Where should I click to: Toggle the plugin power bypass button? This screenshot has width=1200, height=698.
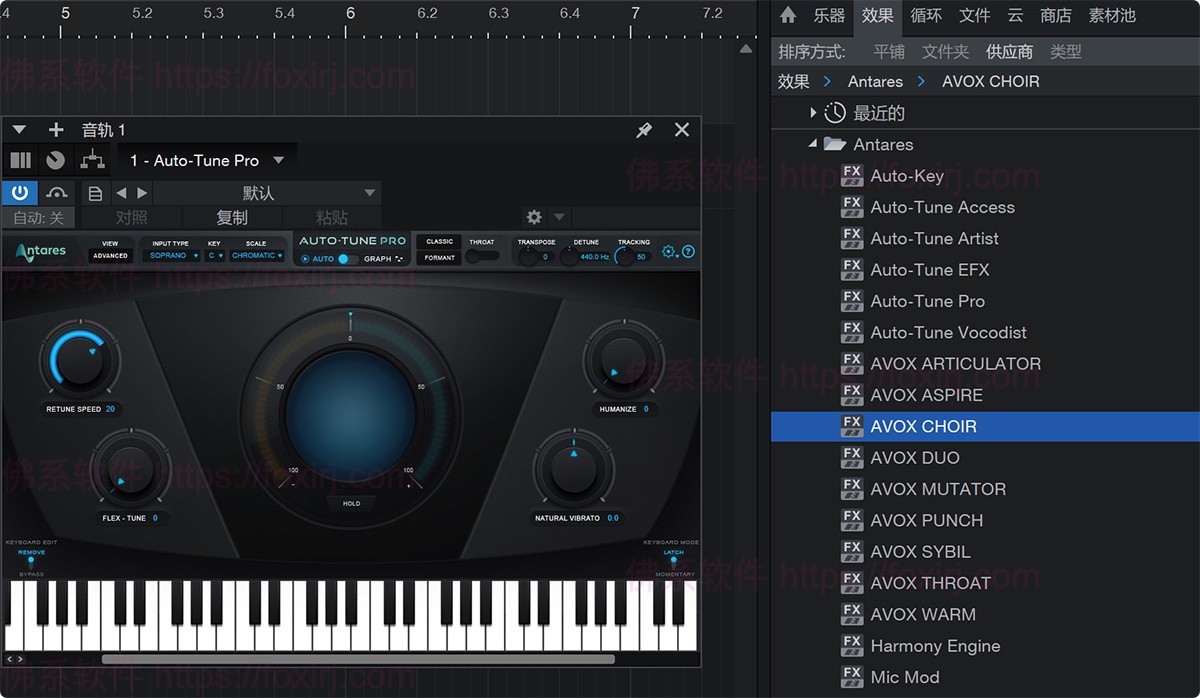click(19, 192)
